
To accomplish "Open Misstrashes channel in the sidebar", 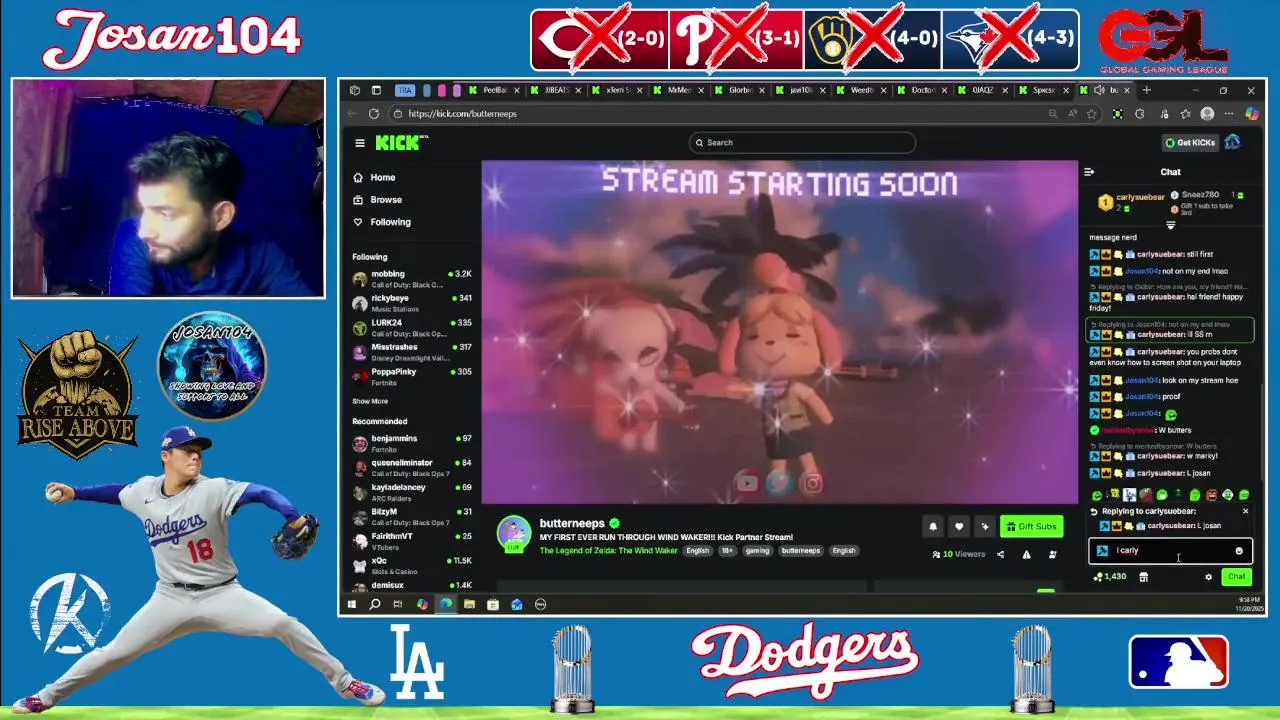I will point(411,351).
